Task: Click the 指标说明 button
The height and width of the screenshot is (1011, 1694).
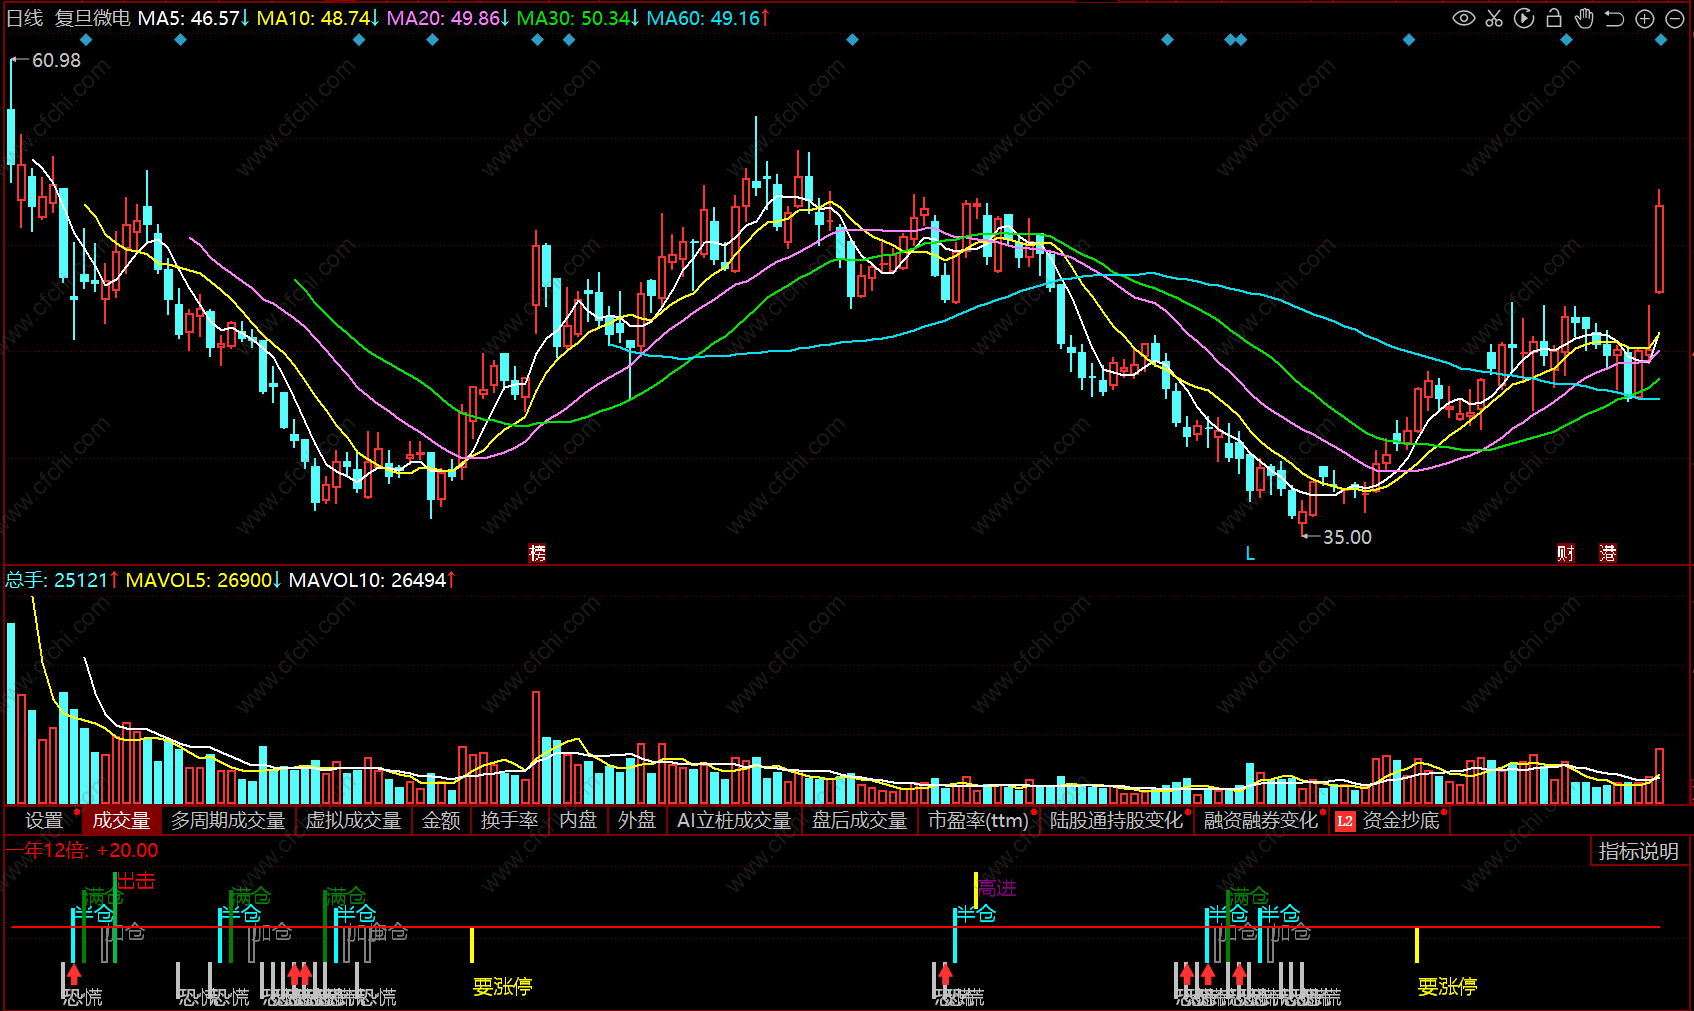Action: coord(1638,851)
